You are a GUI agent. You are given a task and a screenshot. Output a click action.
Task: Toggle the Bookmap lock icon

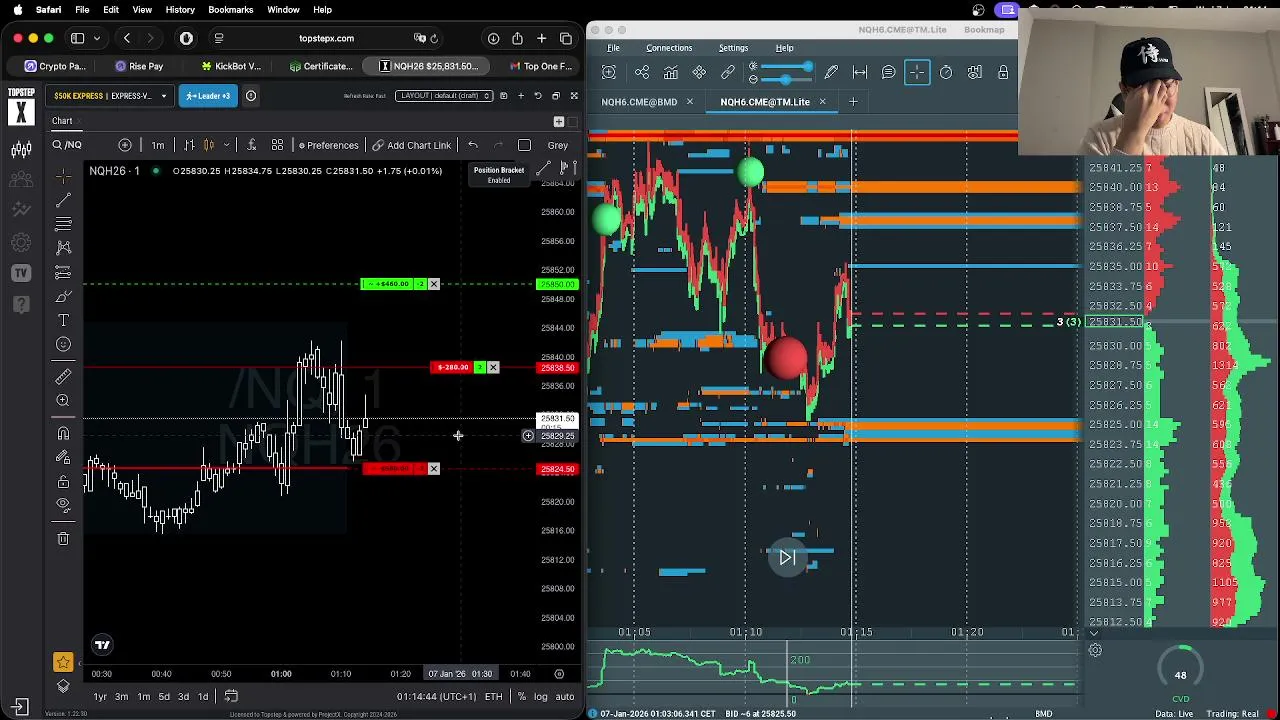[x=1003, y=72]
